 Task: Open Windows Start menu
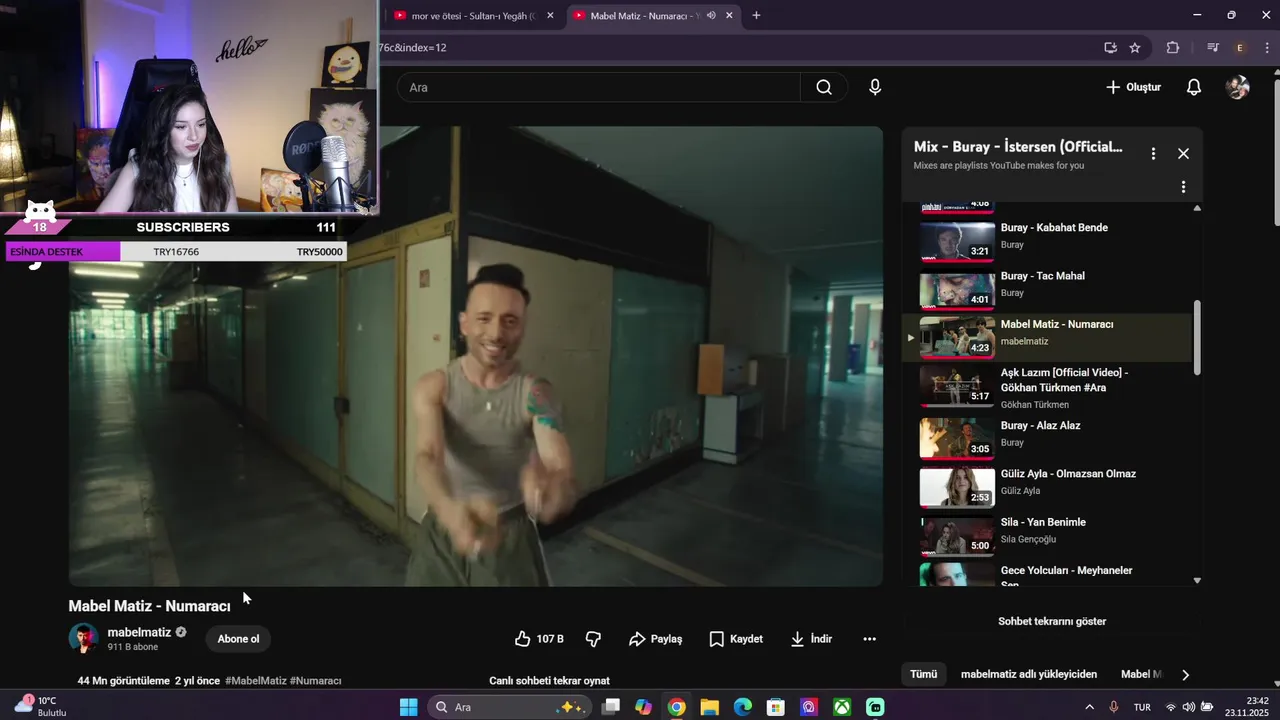(x=408, y=707)
